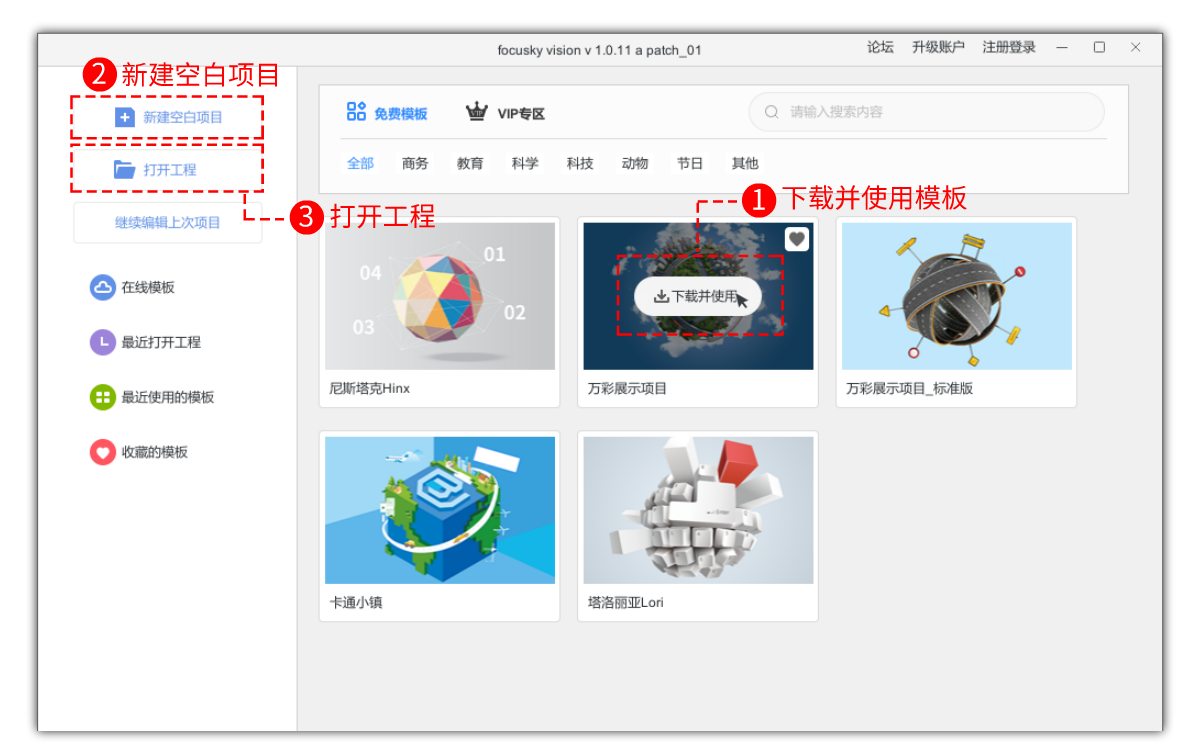Click the folder icon for 打开工程
Viewport: 1187px width, 754px height.
tap(124, 170)
